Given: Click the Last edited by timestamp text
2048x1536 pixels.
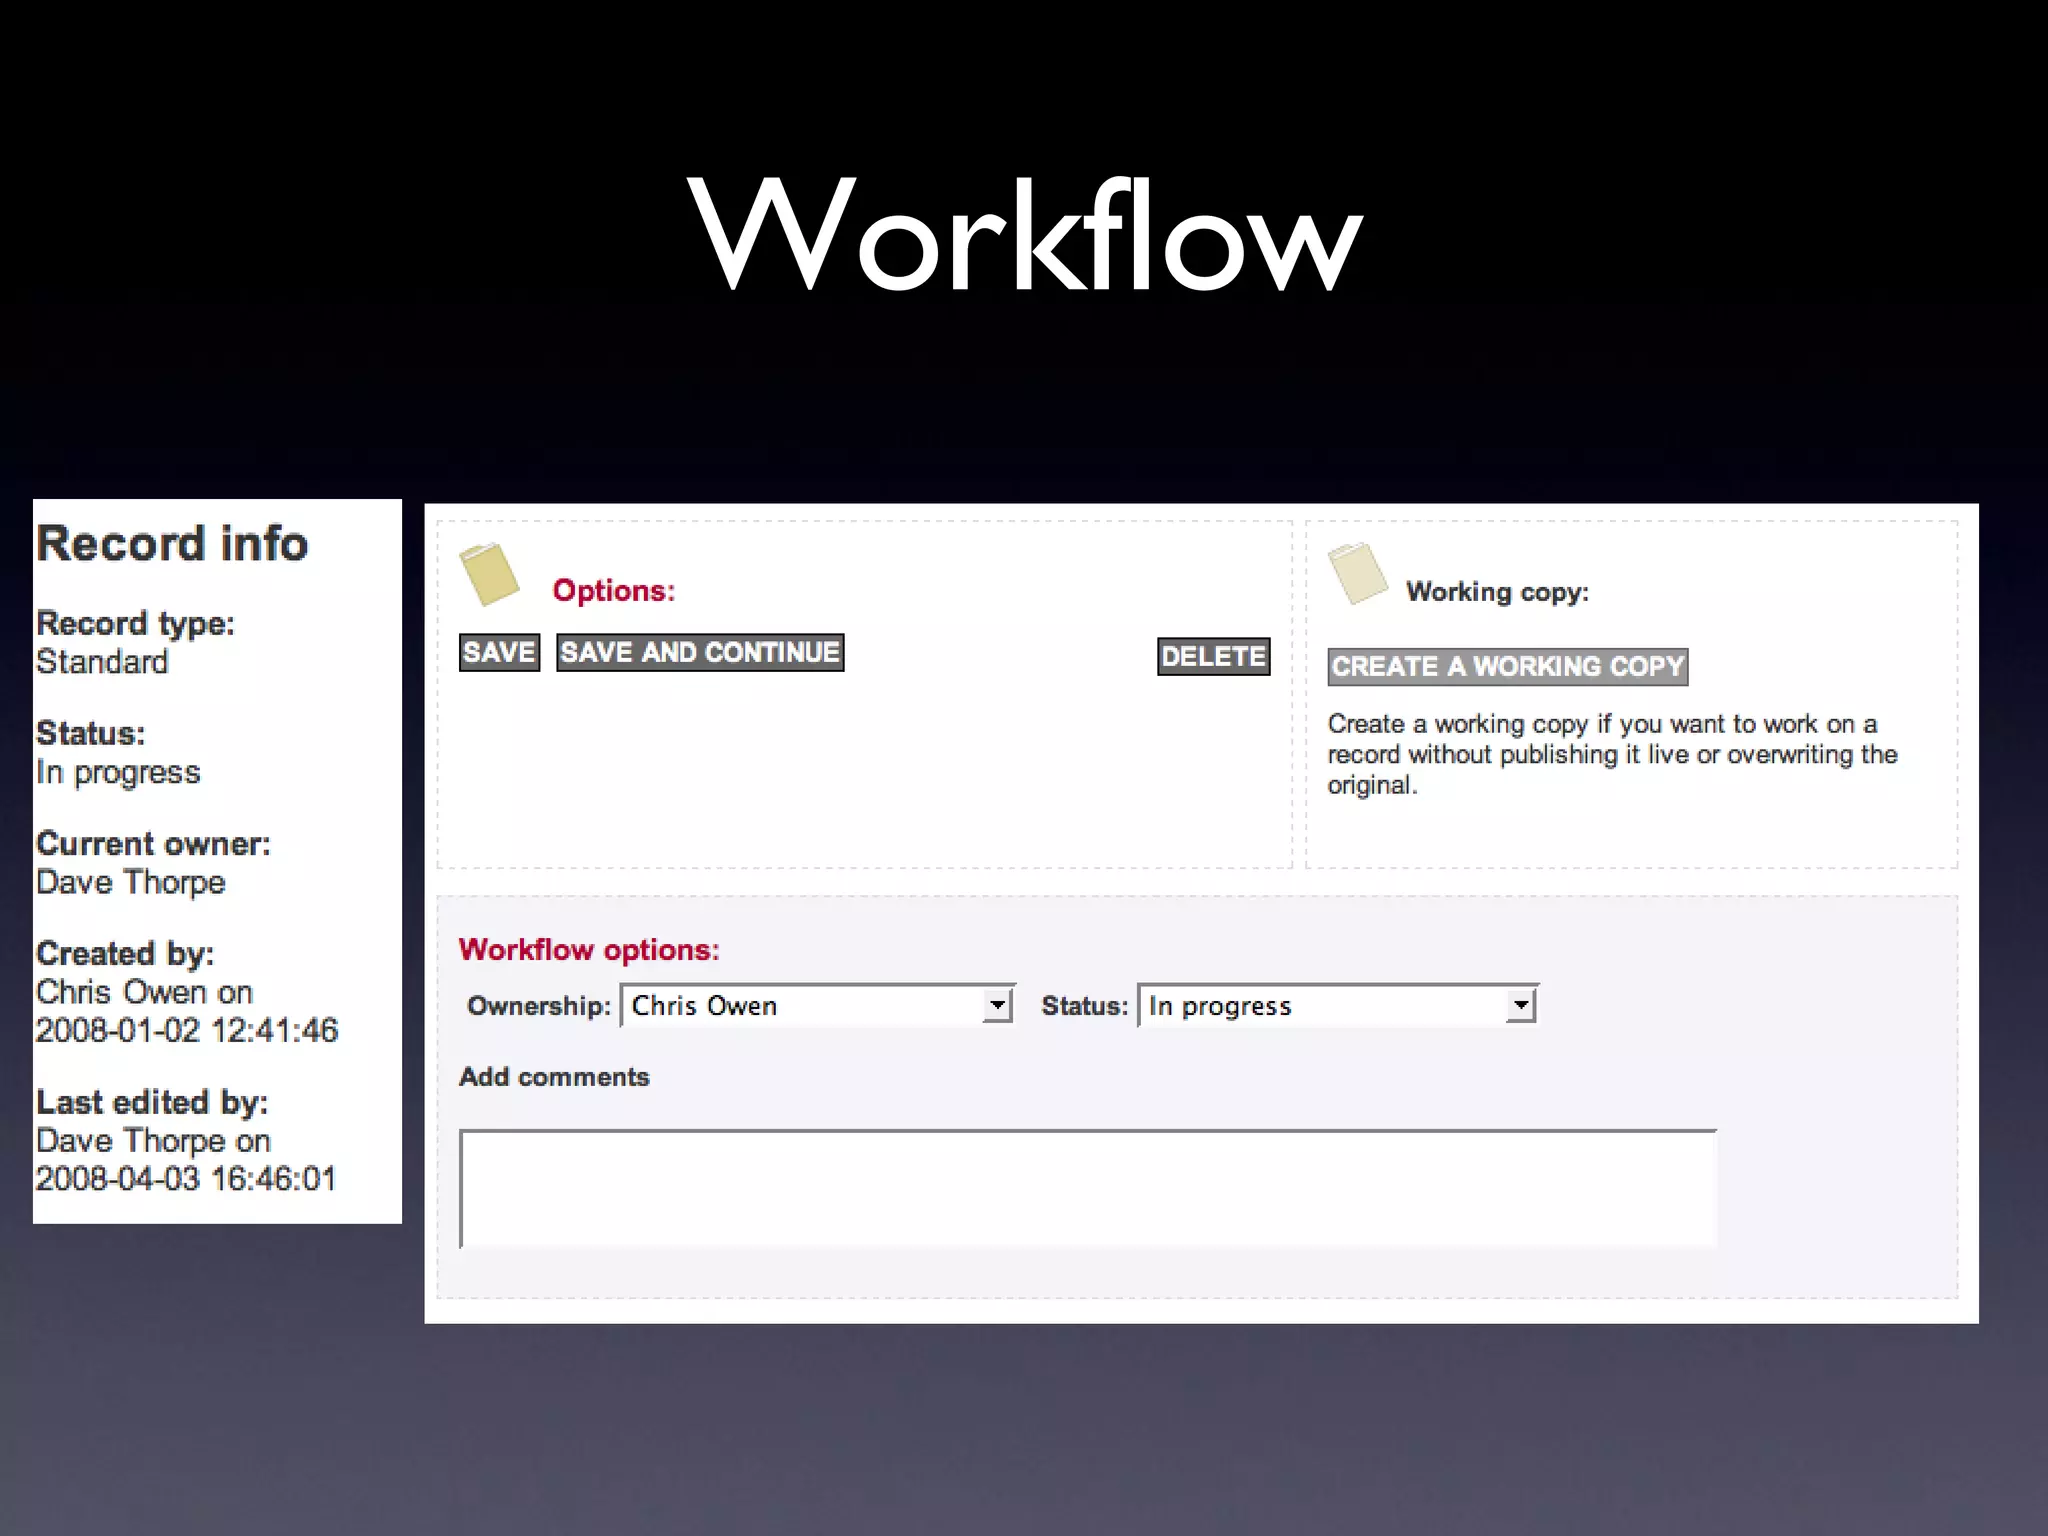Looking at the screenshot, I should [x=186, y=1179].
